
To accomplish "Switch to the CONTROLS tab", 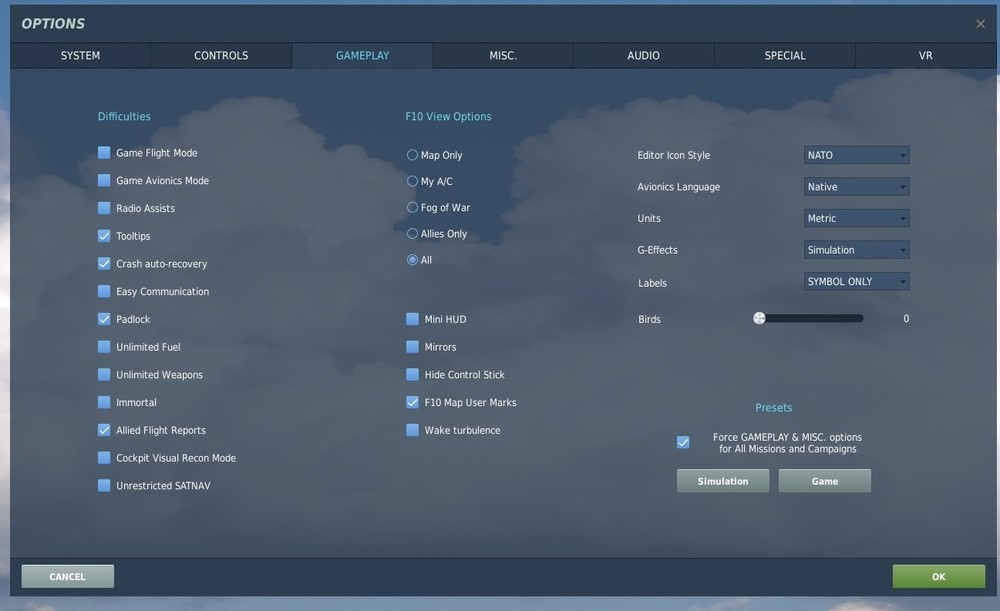I will (221, 55).
